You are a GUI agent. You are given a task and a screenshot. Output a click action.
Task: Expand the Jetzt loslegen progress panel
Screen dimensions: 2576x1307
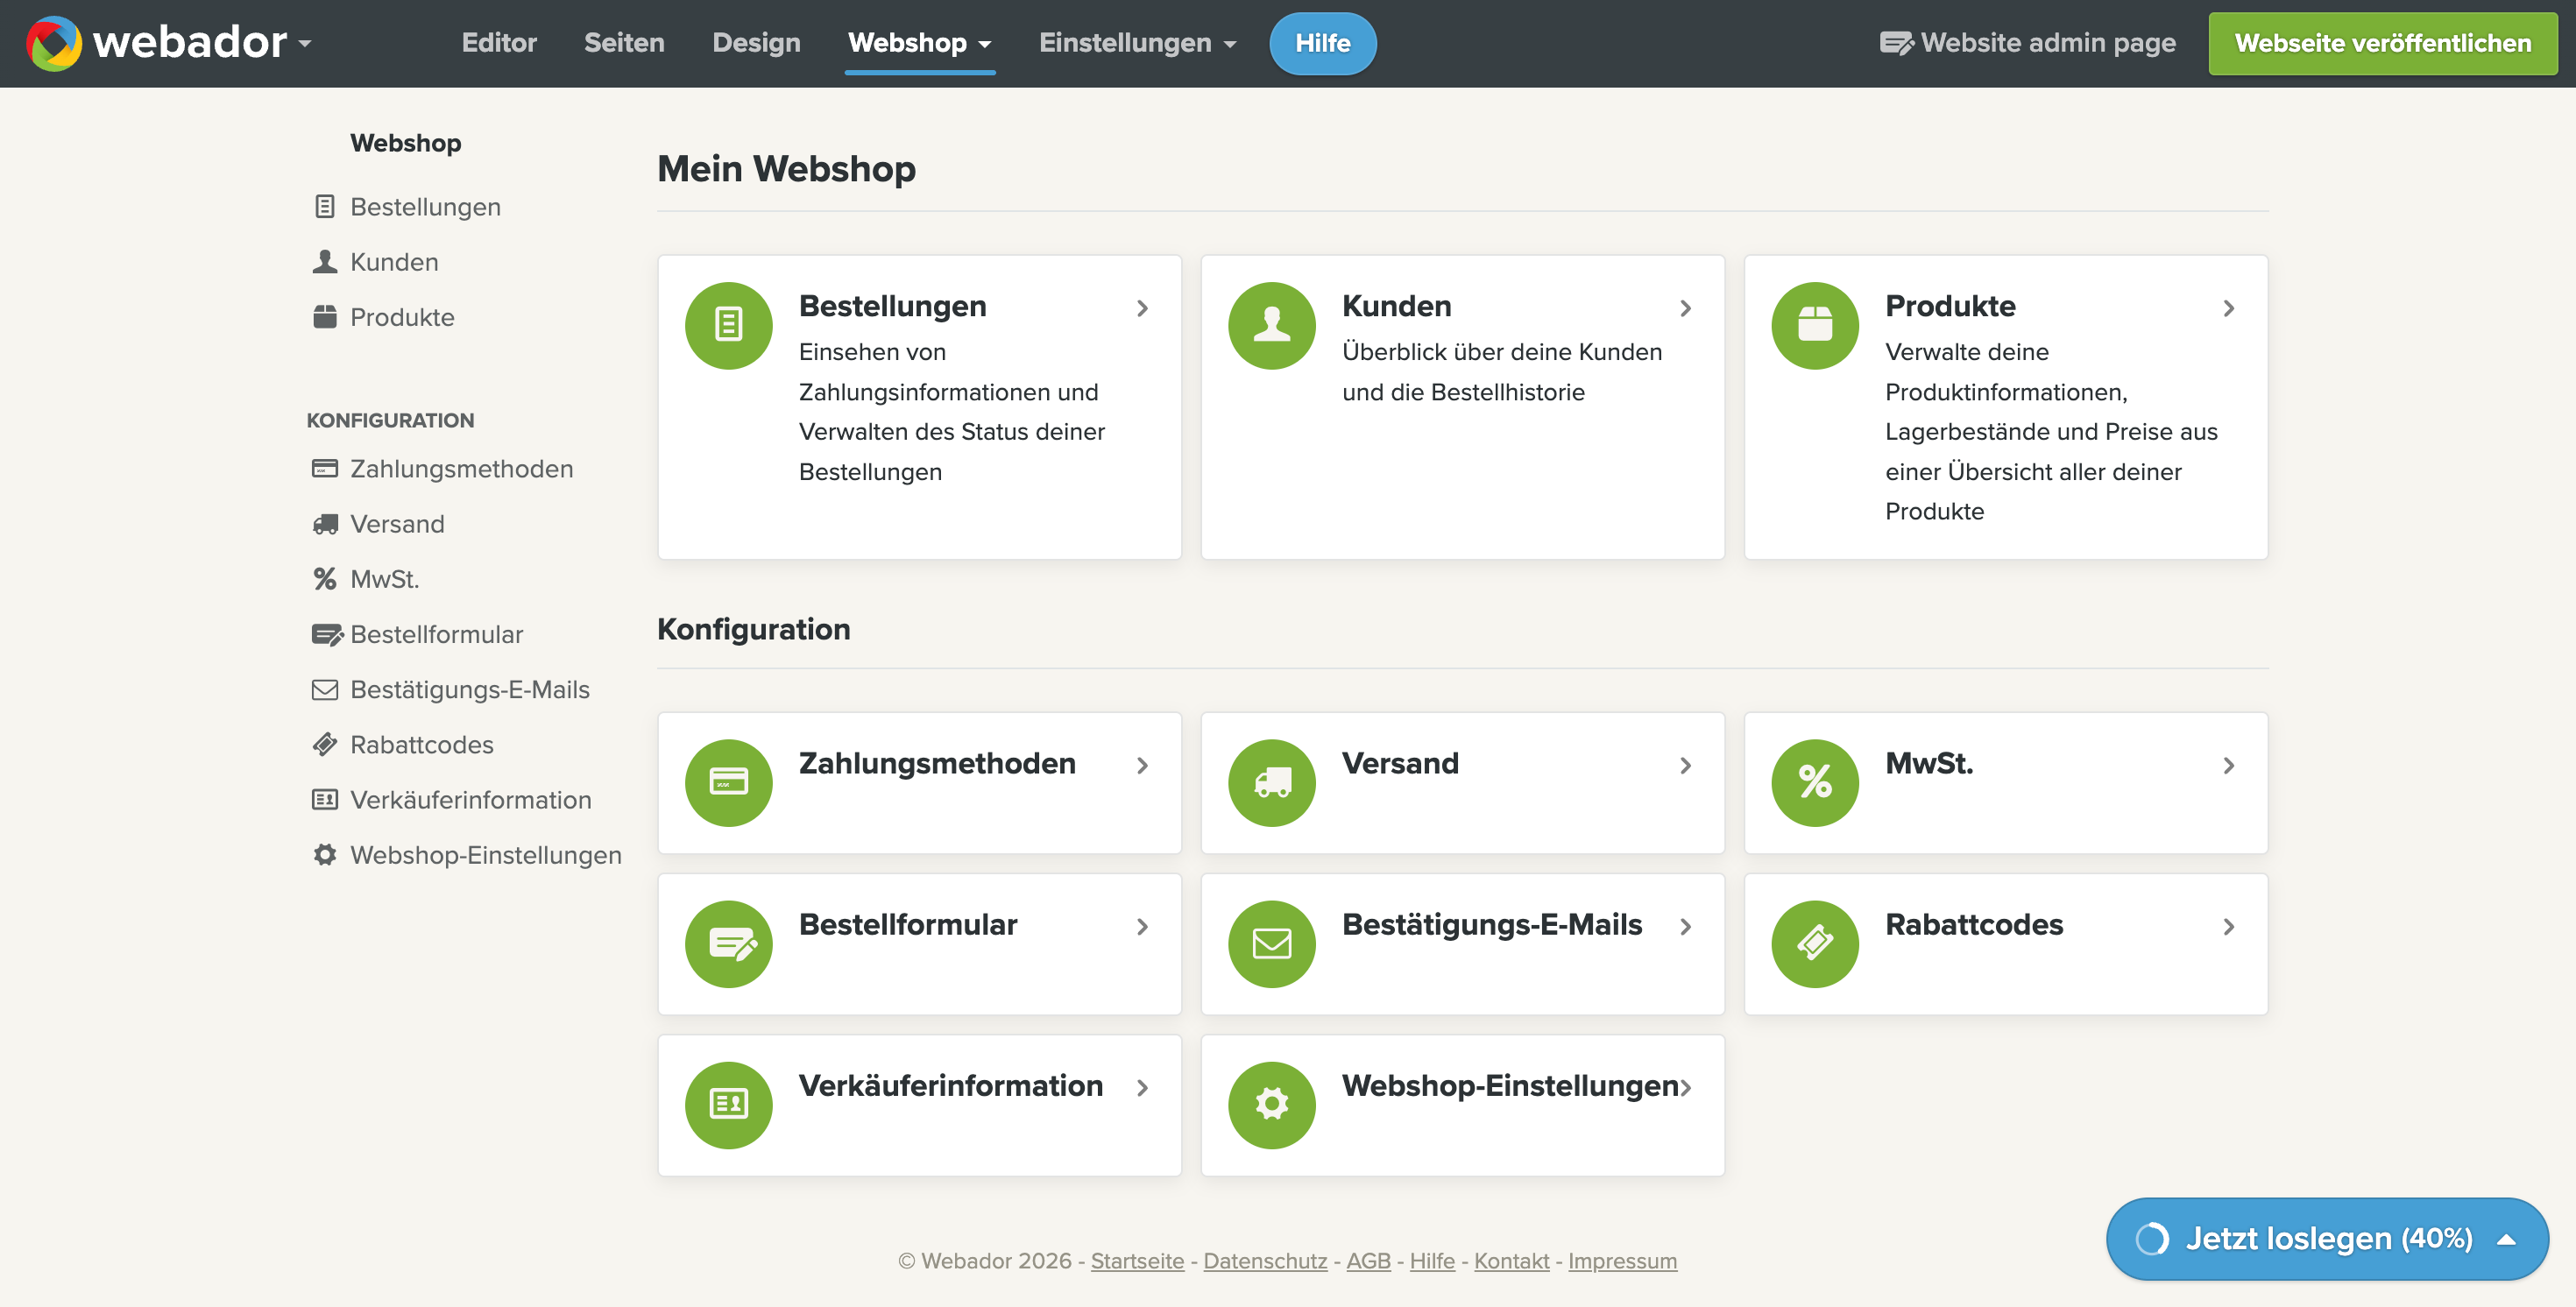pos(2326,1238)
